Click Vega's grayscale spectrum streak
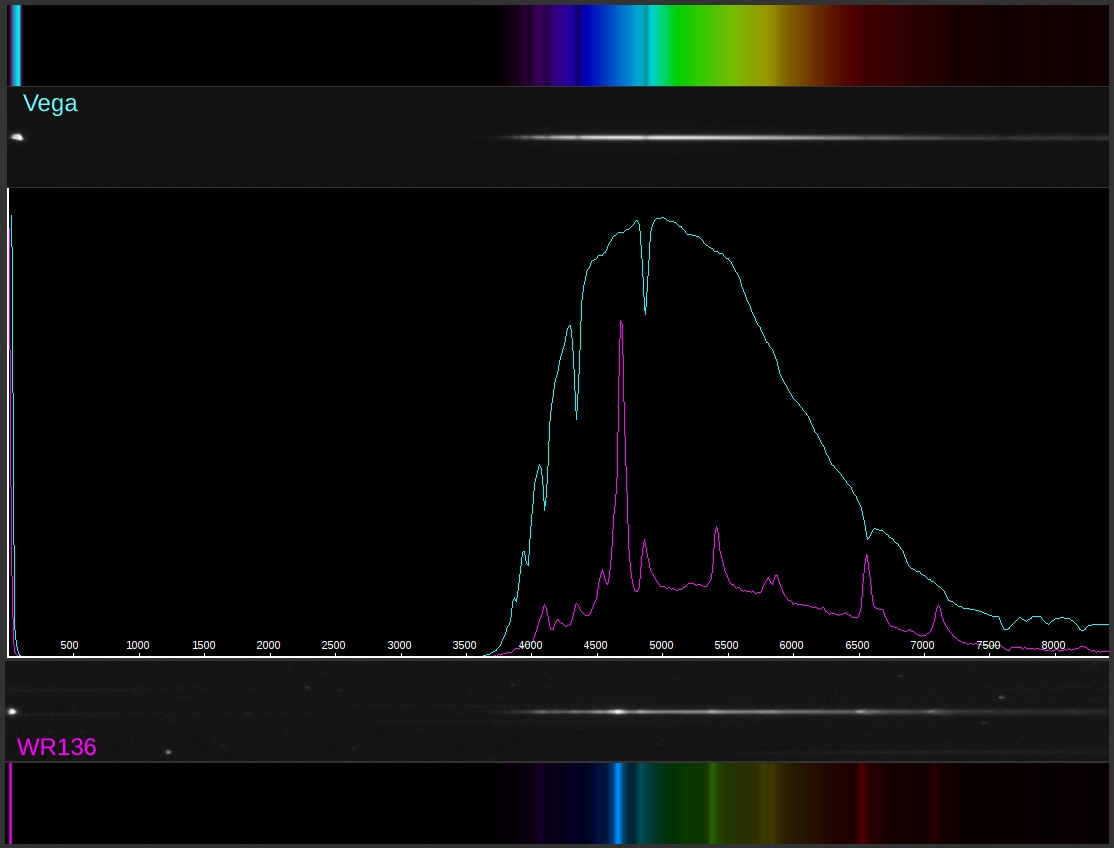This screenshot has width=1114, height=848. pos(803,137)
